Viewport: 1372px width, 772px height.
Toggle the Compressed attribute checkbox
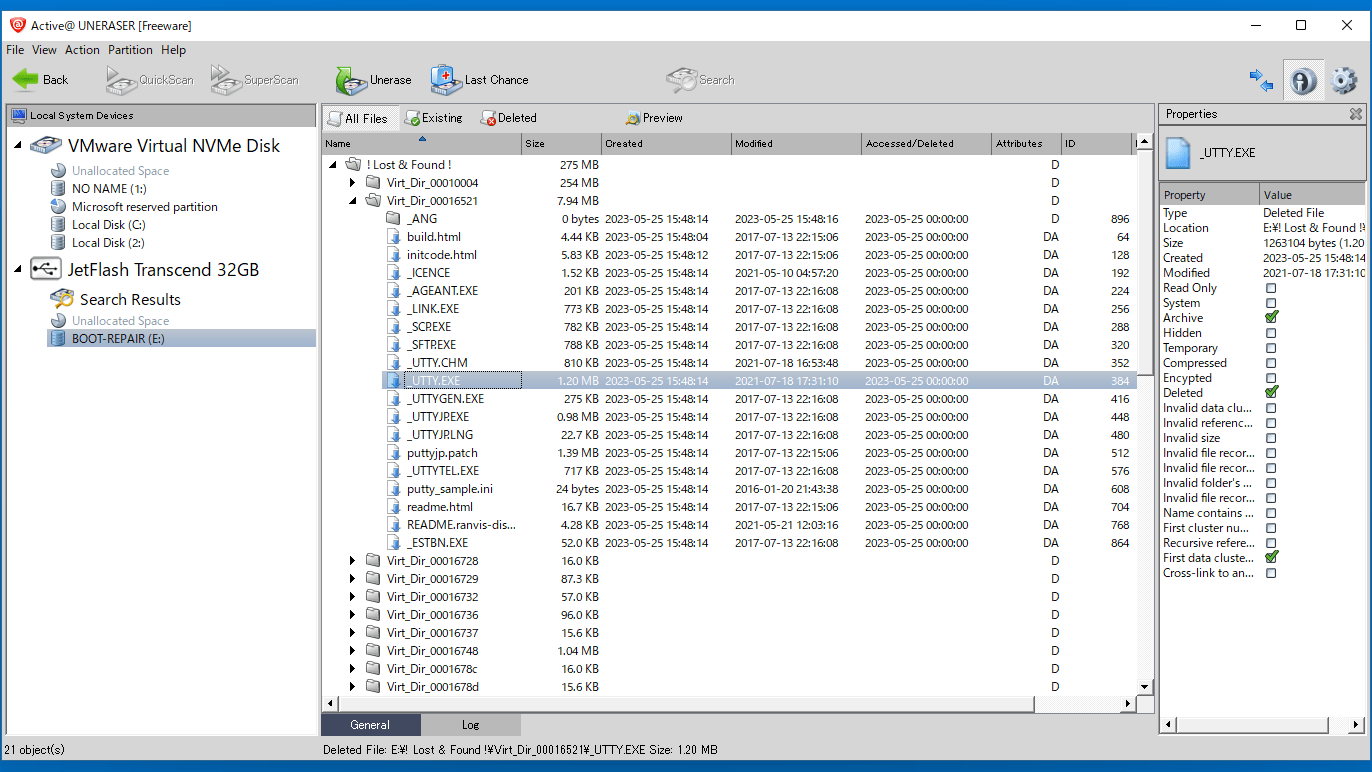(1271, 363)
